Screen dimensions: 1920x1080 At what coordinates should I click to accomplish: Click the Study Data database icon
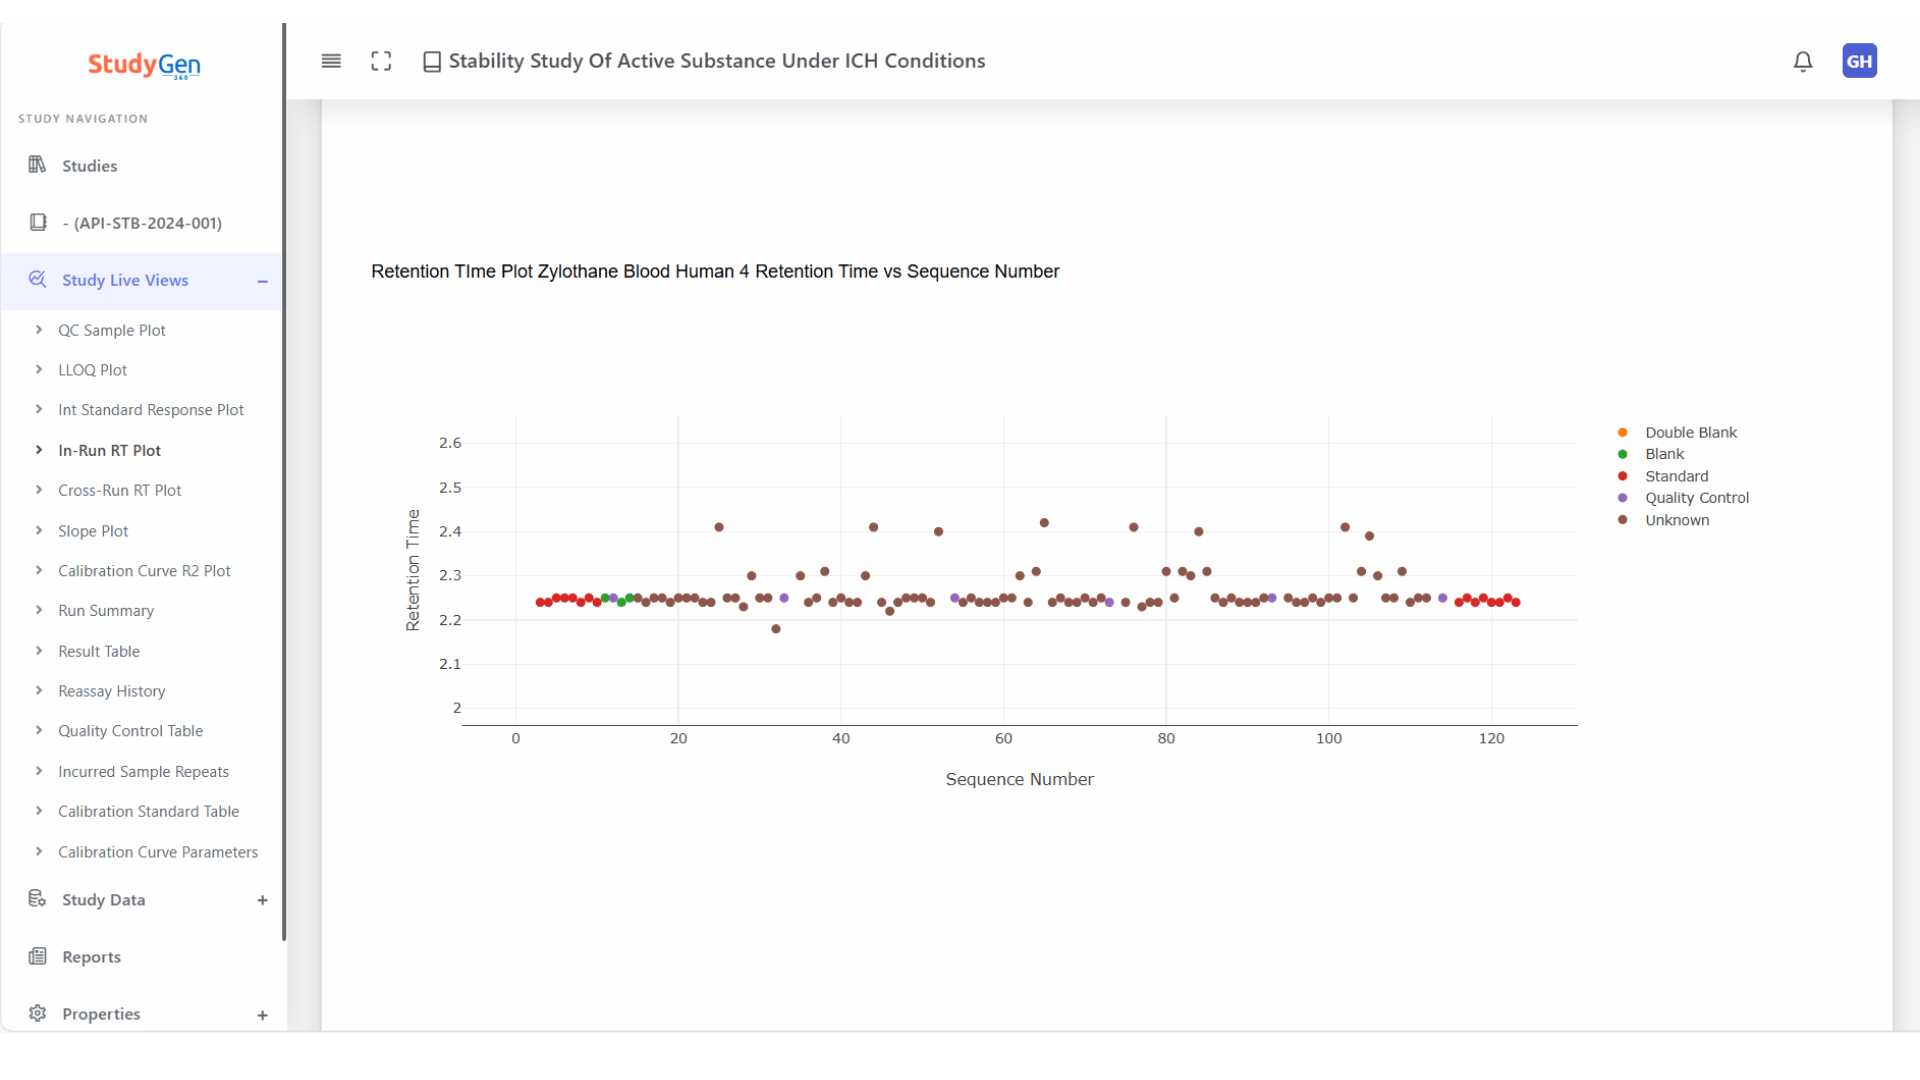[x=37, y=899]
